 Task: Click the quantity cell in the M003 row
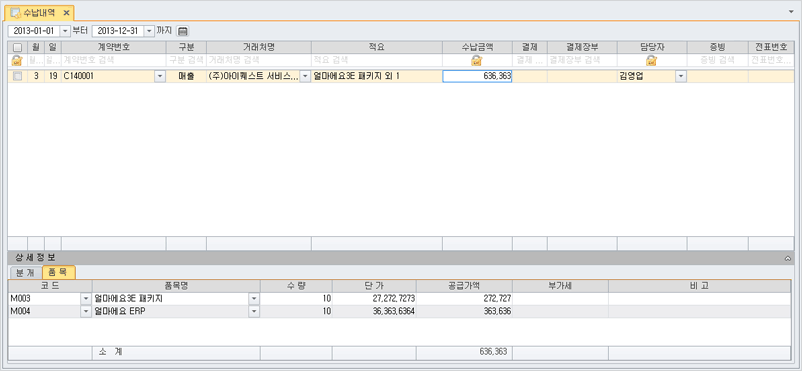(x=297, y=298)
